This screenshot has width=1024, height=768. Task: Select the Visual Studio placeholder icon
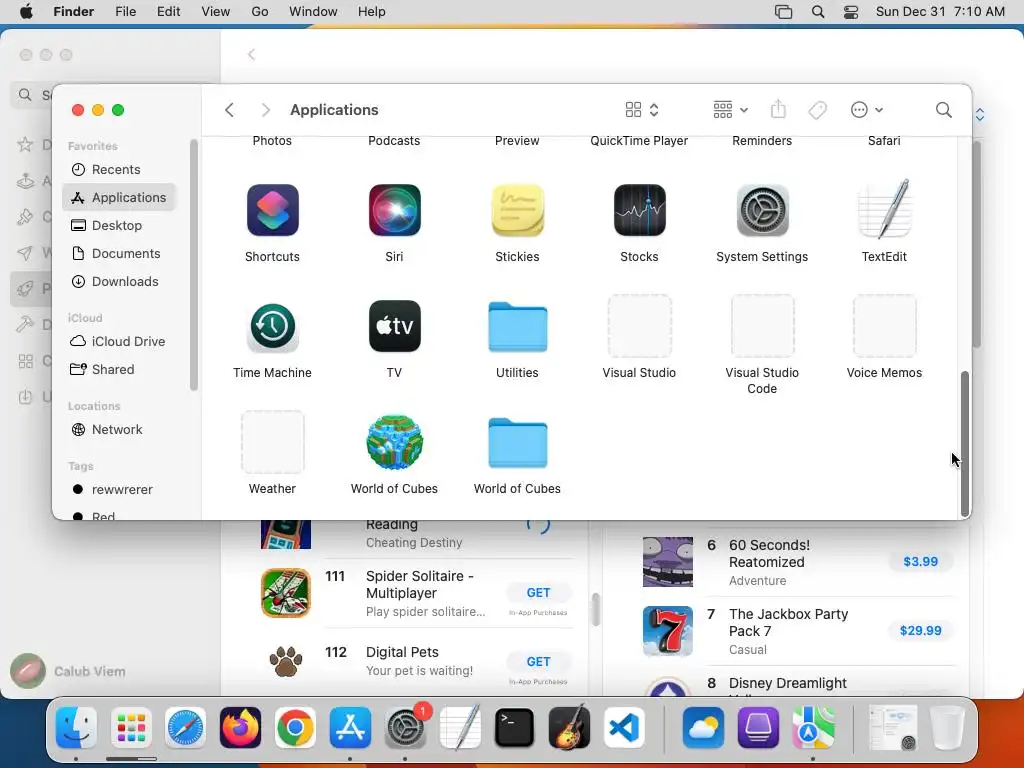pyautogui.click(x=639, y=326)
